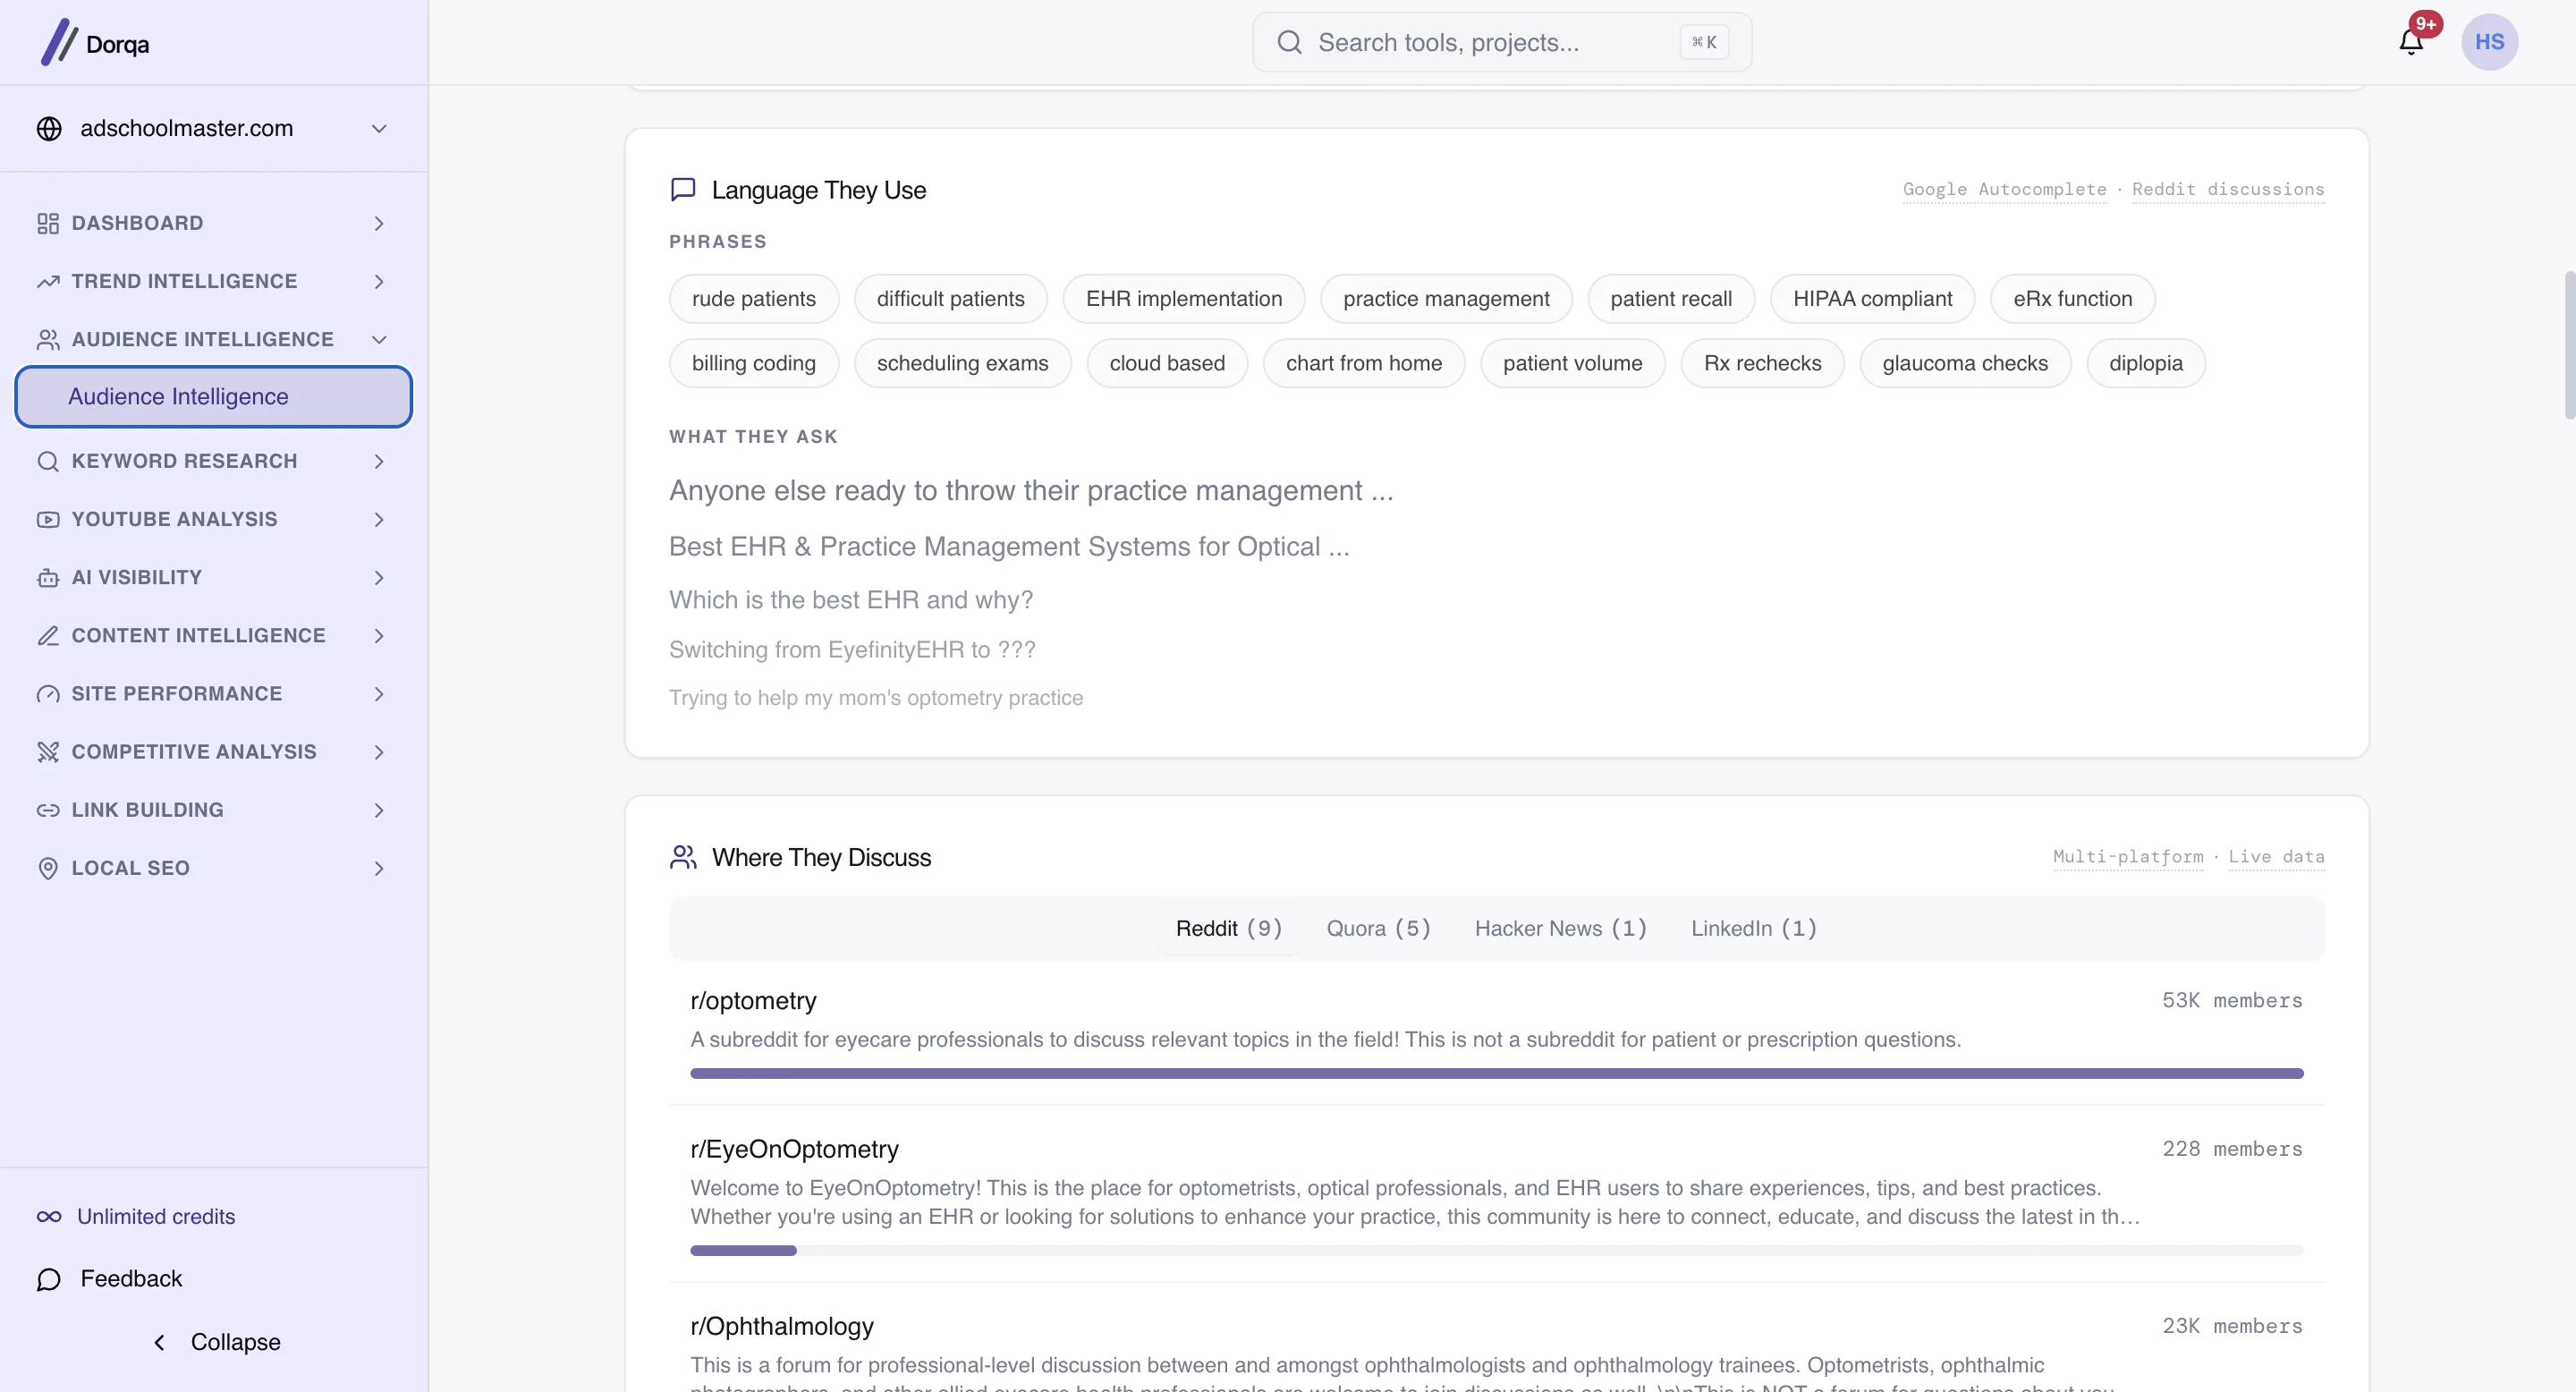Click the Feedback speech bubble icon
This screenshot has height=1392, width=2576.
tap(49, 1279)
